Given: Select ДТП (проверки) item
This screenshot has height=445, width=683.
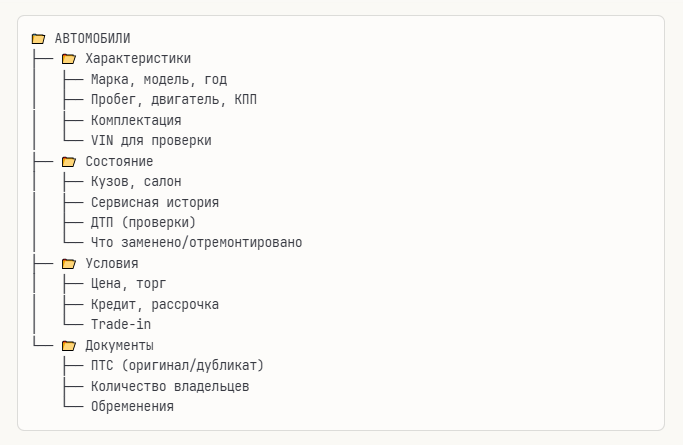Looking at the screenshot, I should tap(143, 222).
